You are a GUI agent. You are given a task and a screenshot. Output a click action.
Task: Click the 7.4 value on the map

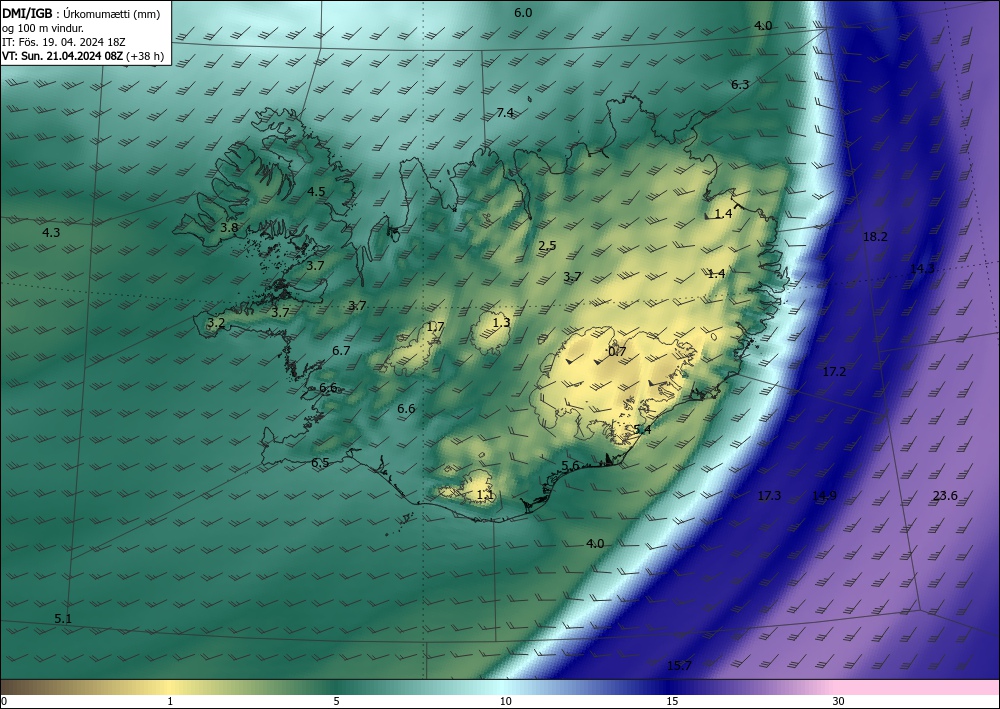click(x=505, y=113)
